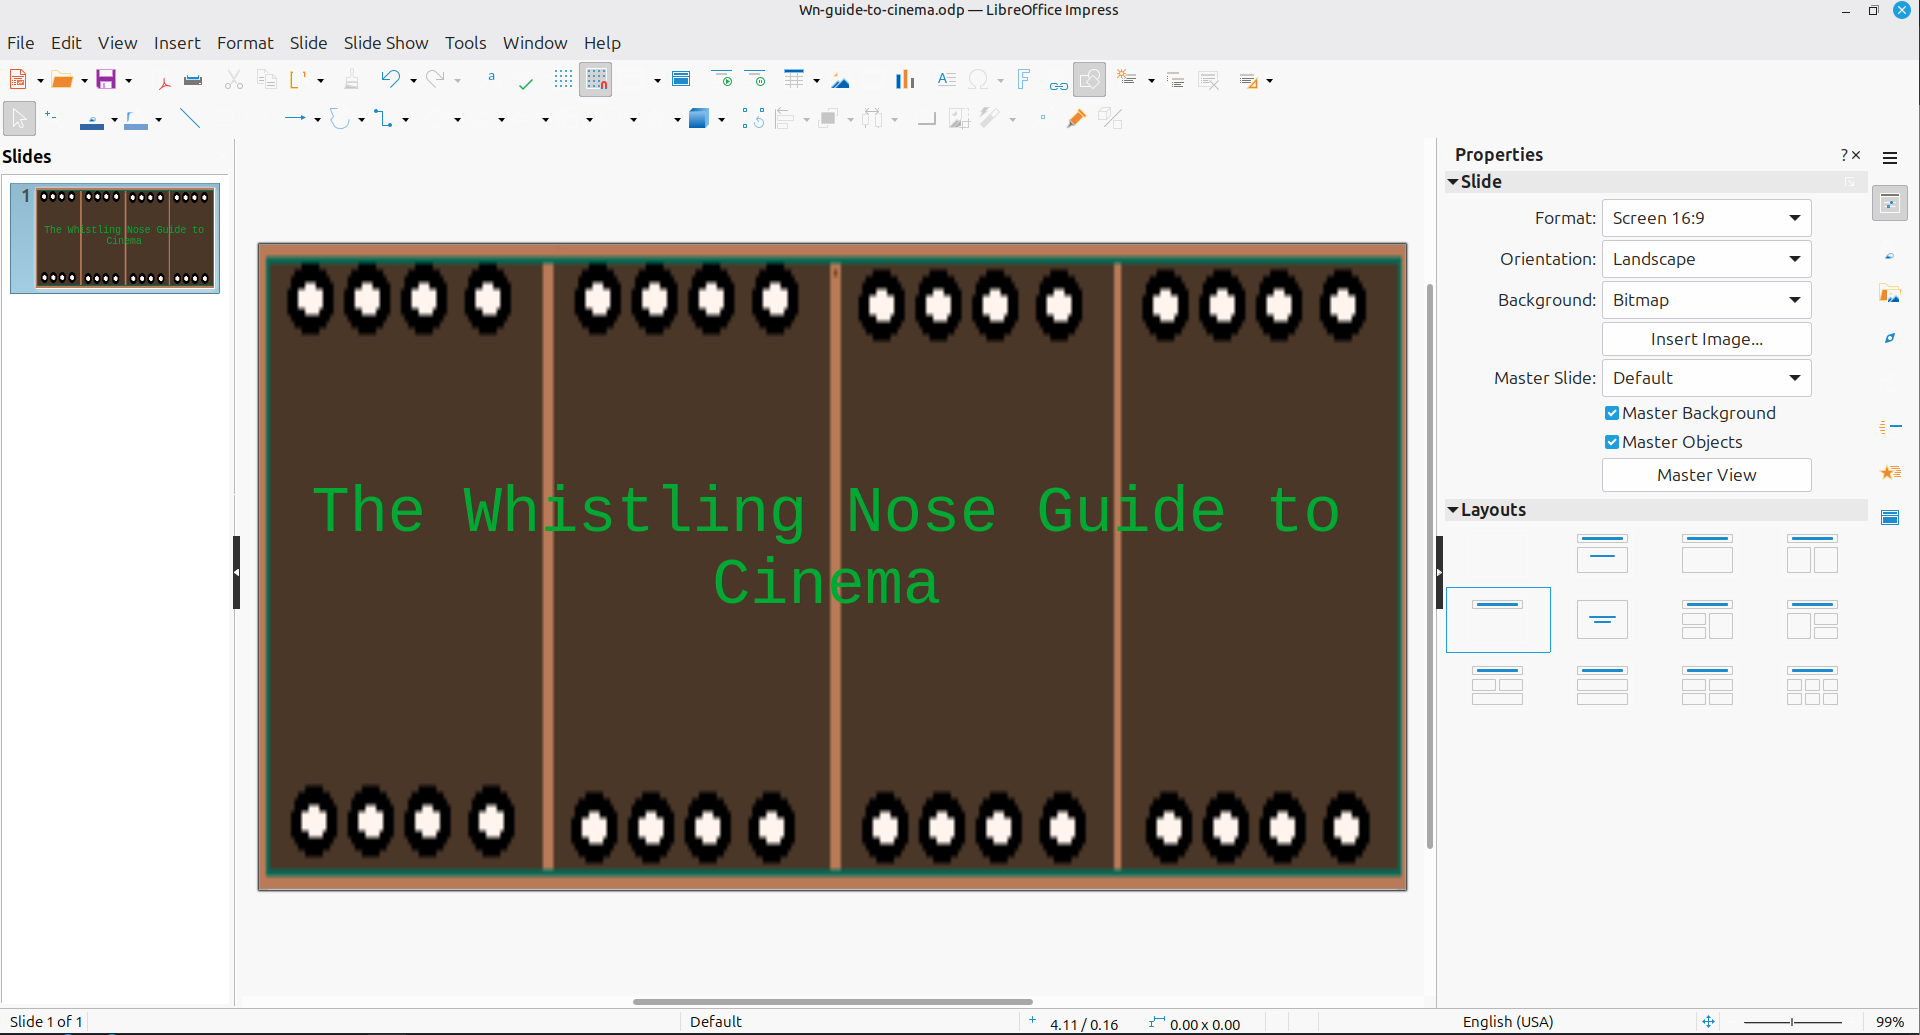The height and width of the screenshot is (1035, 1920).
Task: Open the save options dropdown arrow
Action: tap(128, 81)
